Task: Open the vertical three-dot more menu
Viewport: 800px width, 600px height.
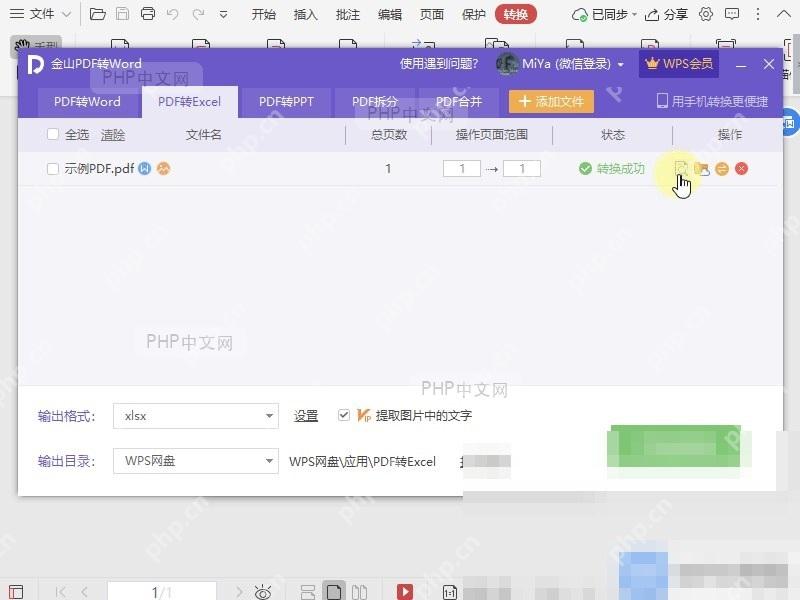Action: point(758,14)
